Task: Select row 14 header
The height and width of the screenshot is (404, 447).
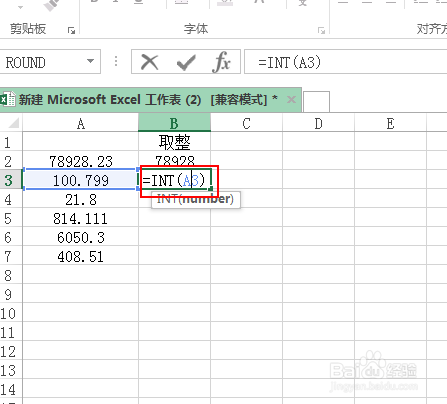Action: [x=11, y=389]
